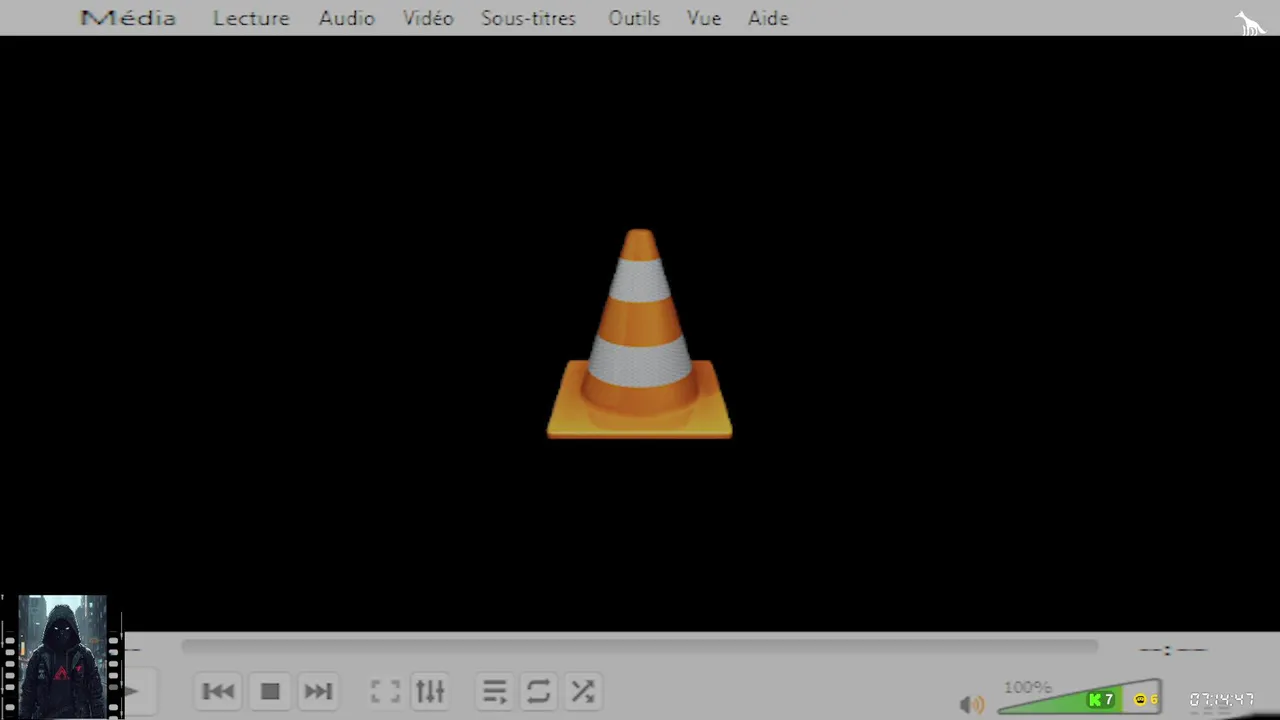Open the Audio menu

(346, 18)
